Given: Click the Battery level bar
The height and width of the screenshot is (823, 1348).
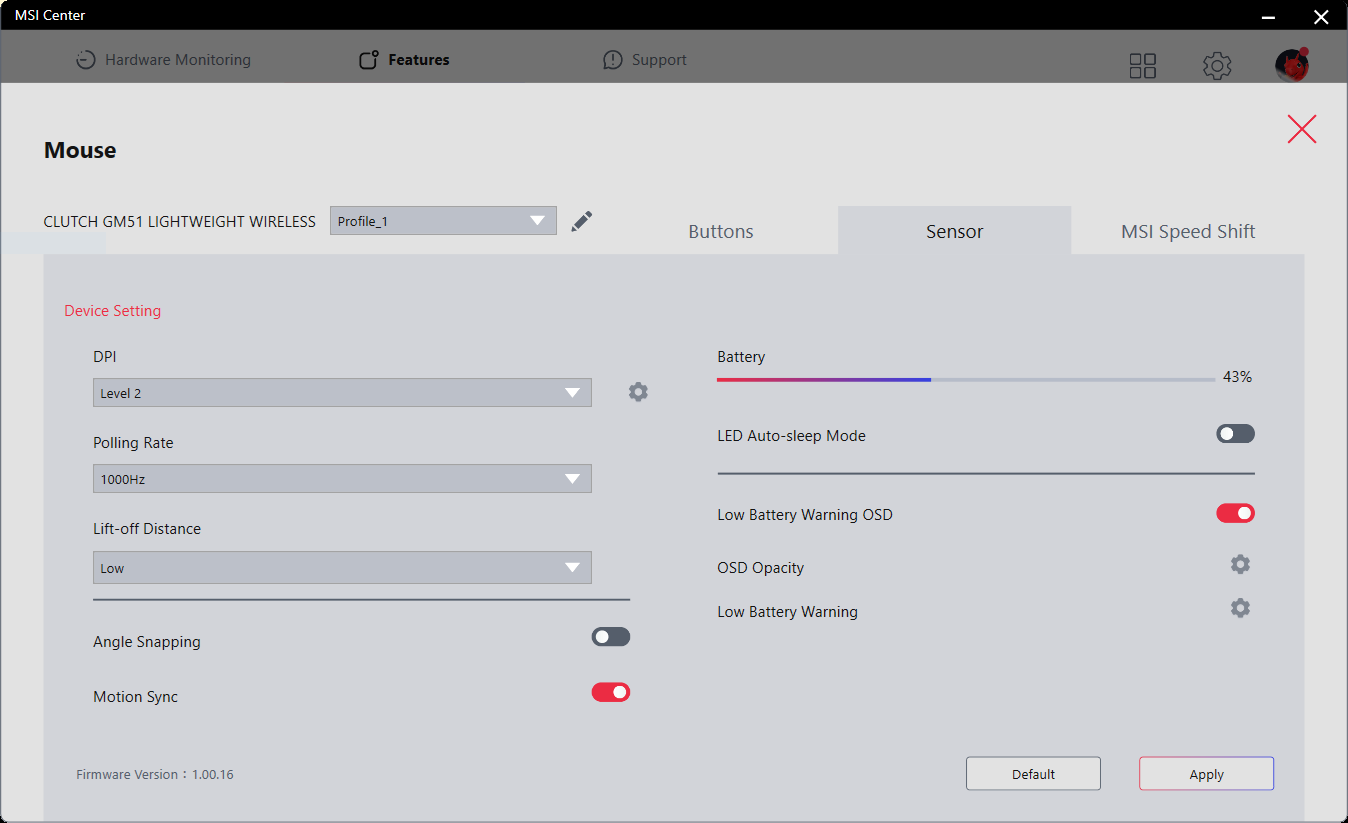Looking at the screenshot, I should [966, 380].
